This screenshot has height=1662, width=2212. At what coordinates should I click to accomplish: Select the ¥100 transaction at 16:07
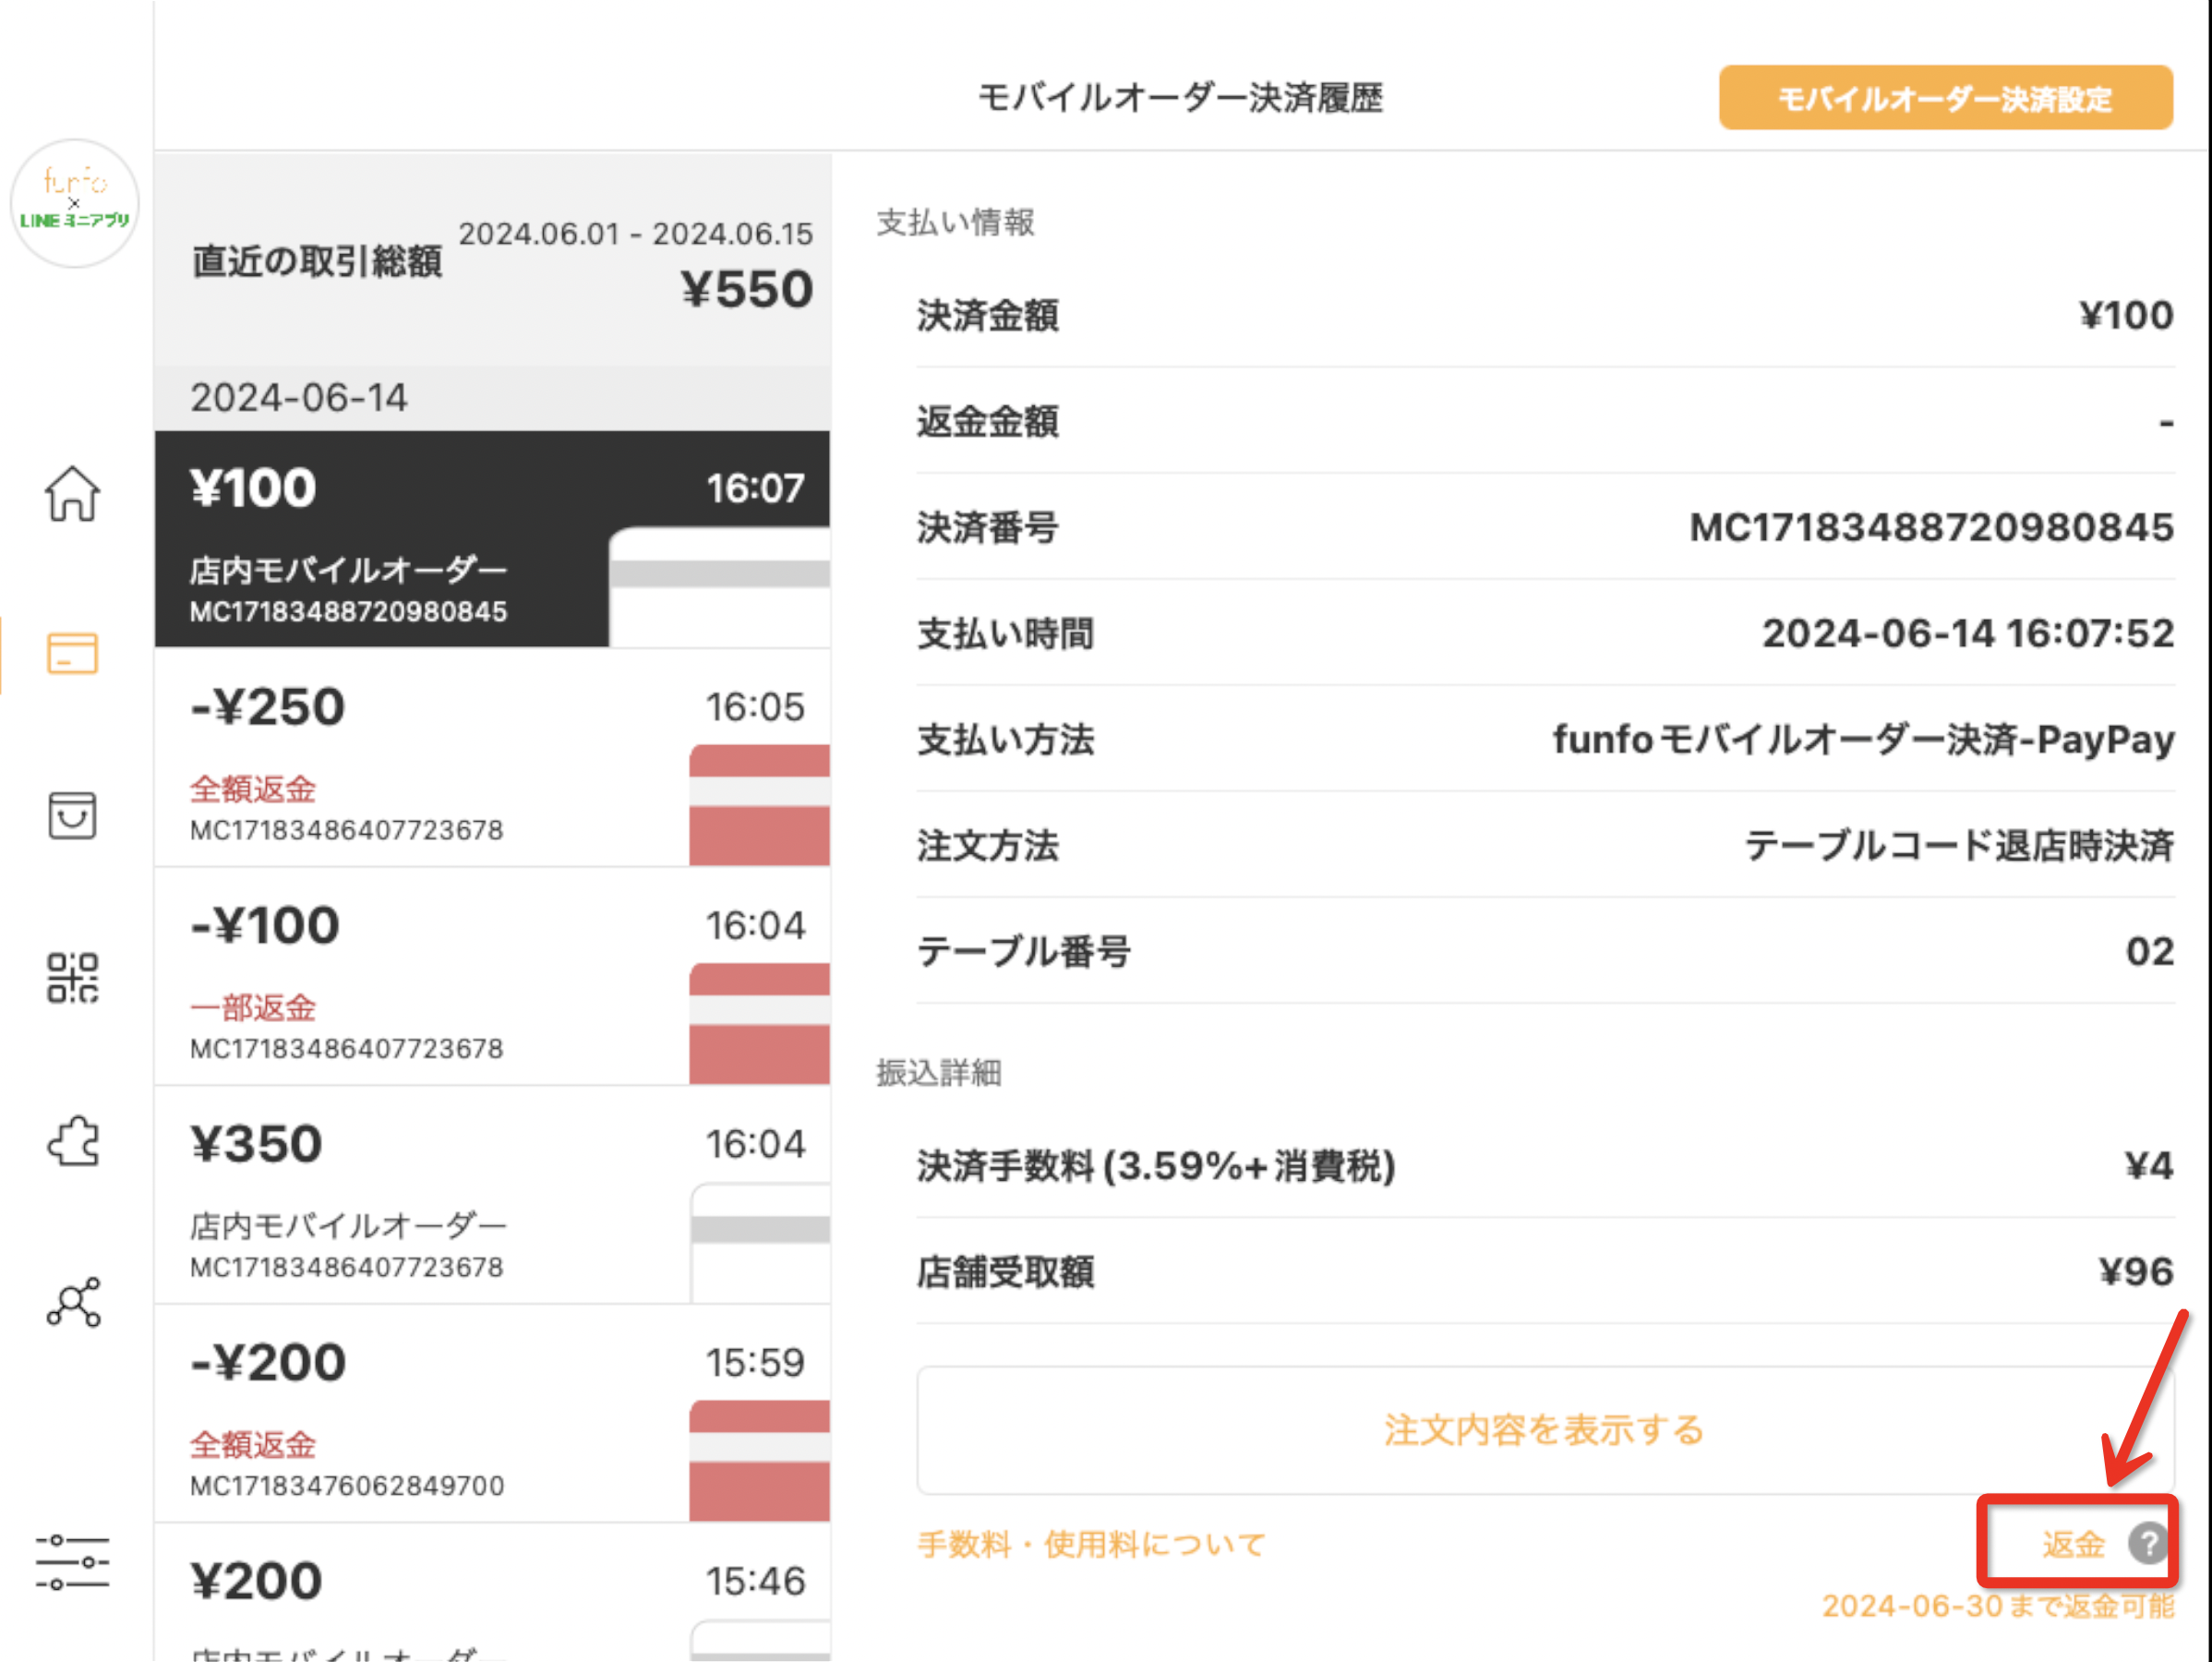tap(492, 539)
